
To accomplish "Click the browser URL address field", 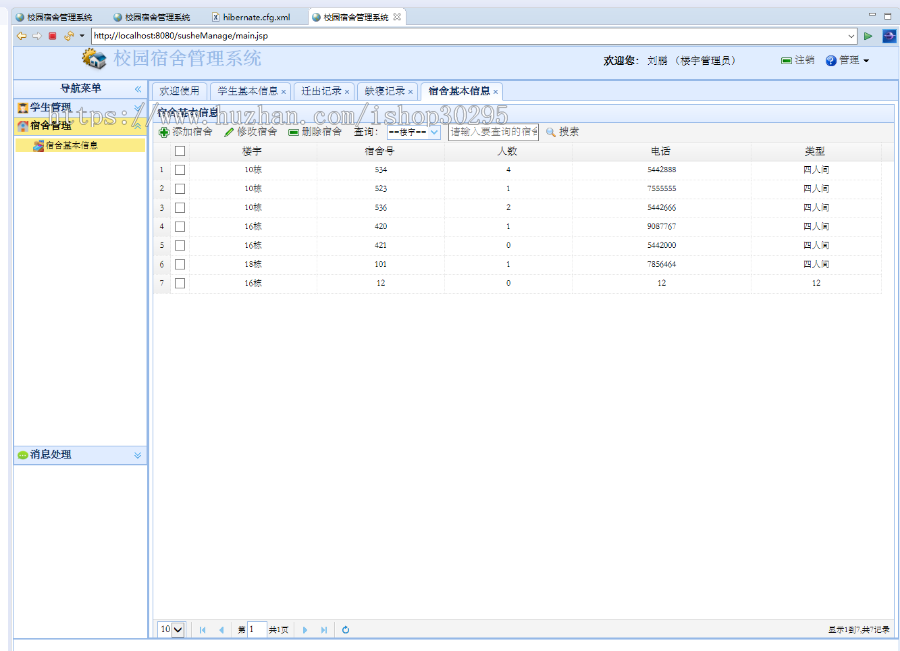I will point(470,36).
